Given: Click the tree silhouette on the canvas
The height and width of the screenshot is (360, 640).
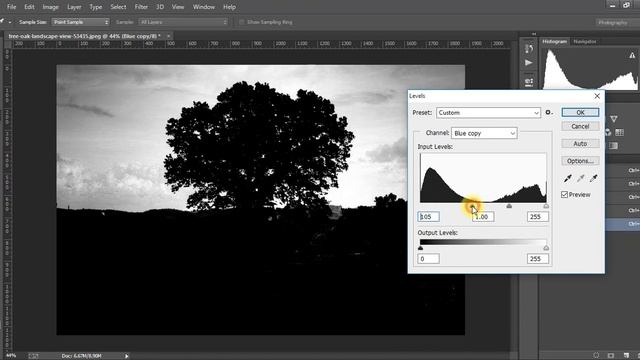Looking at the screenshot, I should [x=258, y=147].
